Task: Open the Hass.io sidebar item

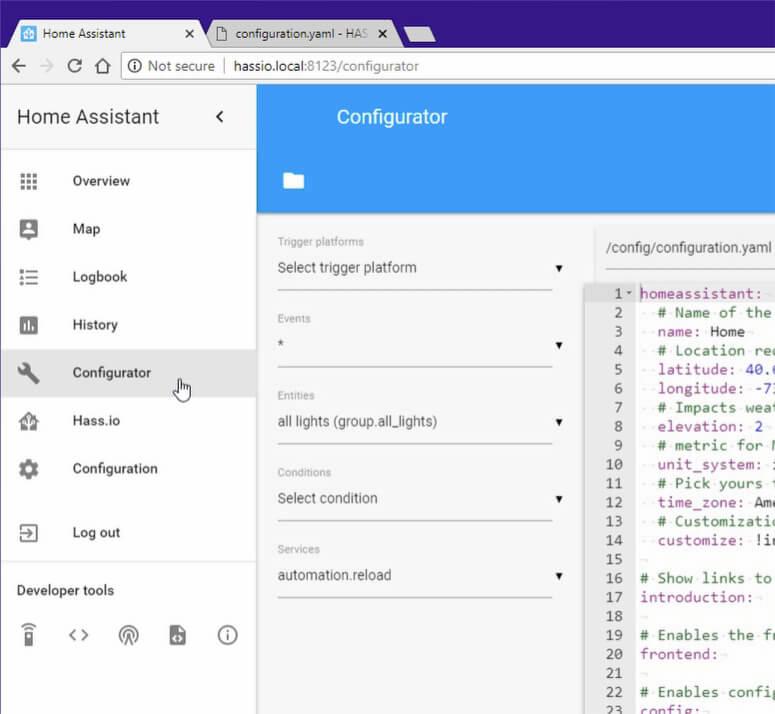Action: tap(128, 421)
